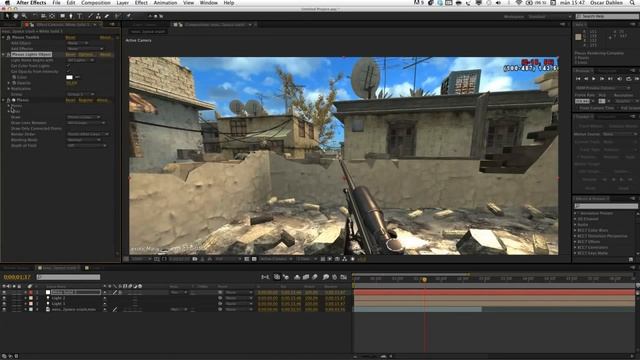Toggle Hide Shy Layers icon
640x360 pixels.
pyautogui.click(x=297, y=277)
